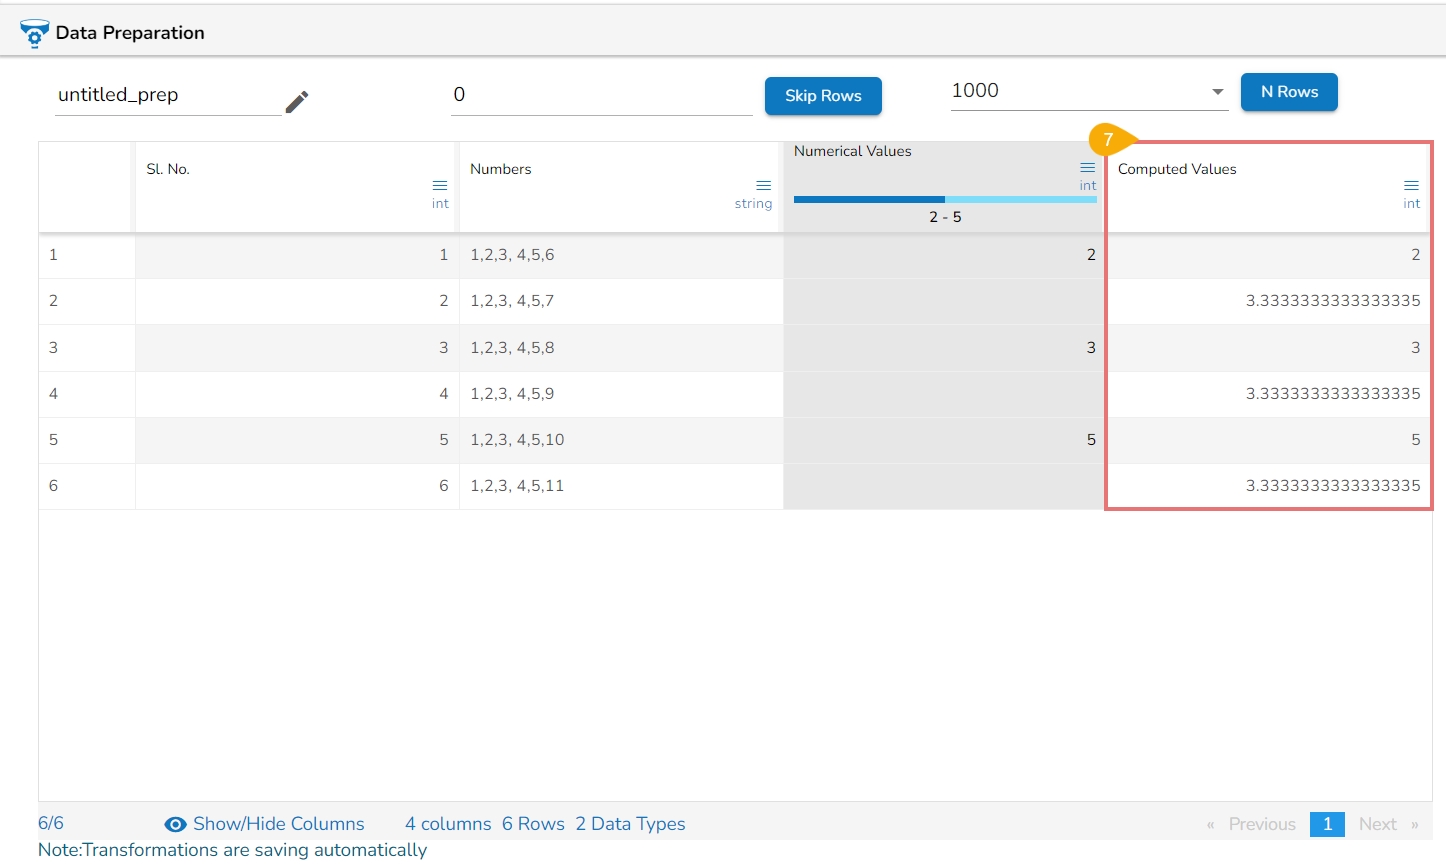Viewport: 1446px width, 865px height.
Task: Click the orange step 7 marker
Action: pos(1109,140)
